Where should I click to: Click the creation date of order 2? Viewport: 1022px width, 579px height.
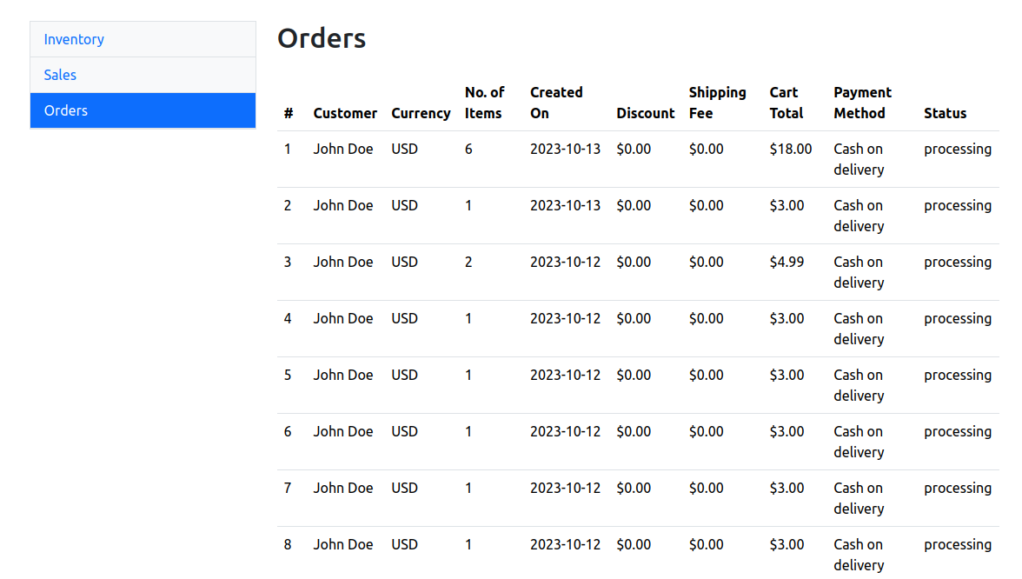tap(565, 205)
